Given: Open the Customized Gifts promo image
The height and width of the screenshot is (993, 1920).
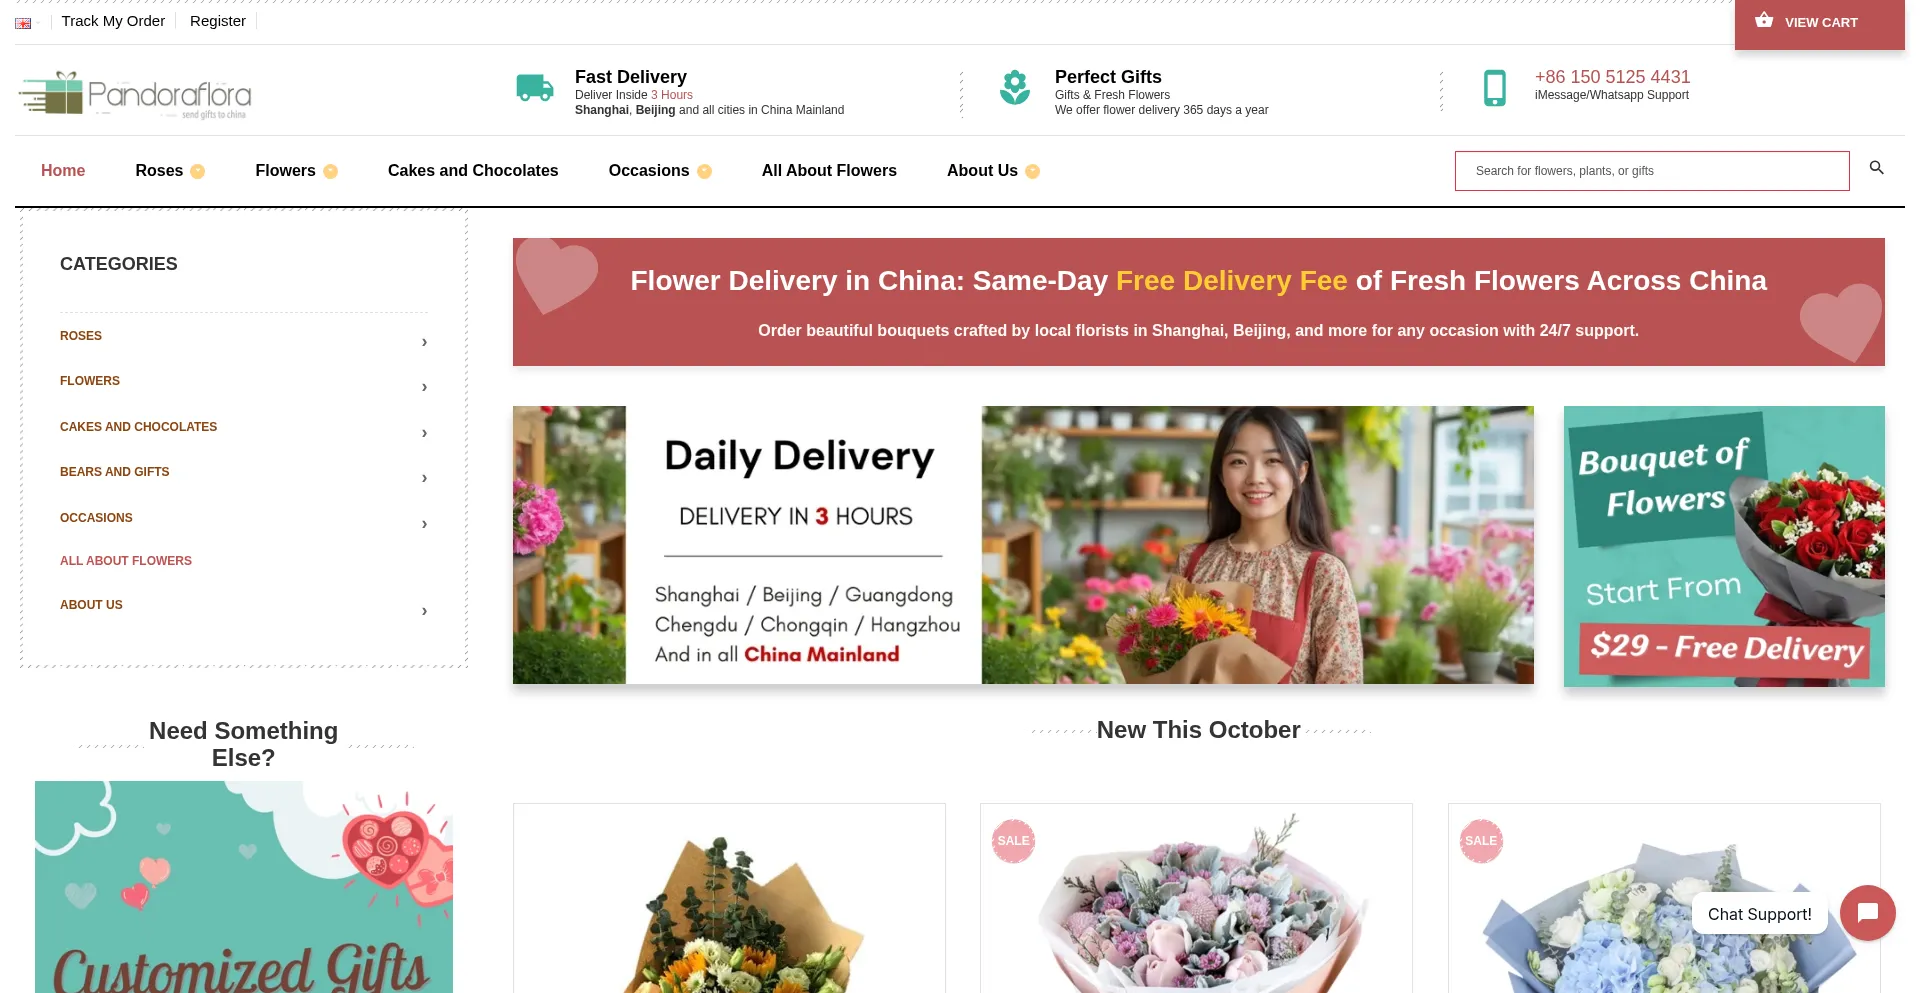Looking at the screenshot, I should point(244,887).
